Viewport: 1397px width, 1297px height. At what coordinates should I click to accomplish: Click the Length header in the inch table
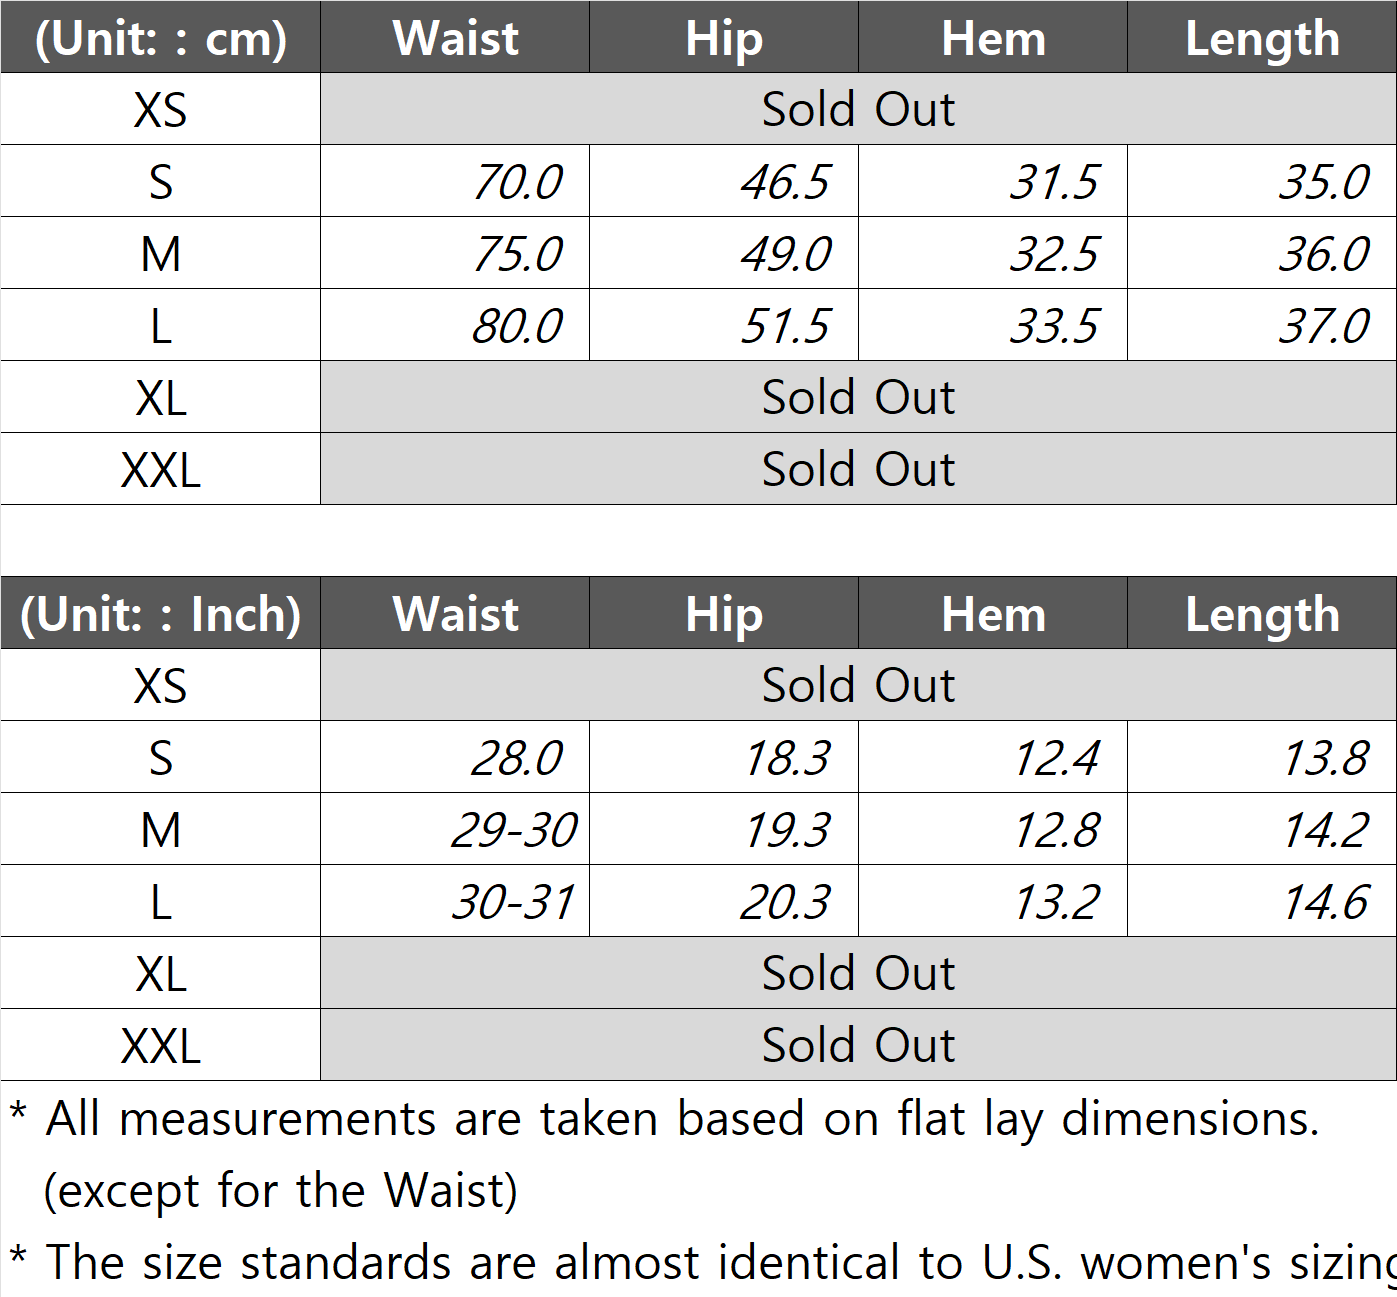tap(1262, 614)
